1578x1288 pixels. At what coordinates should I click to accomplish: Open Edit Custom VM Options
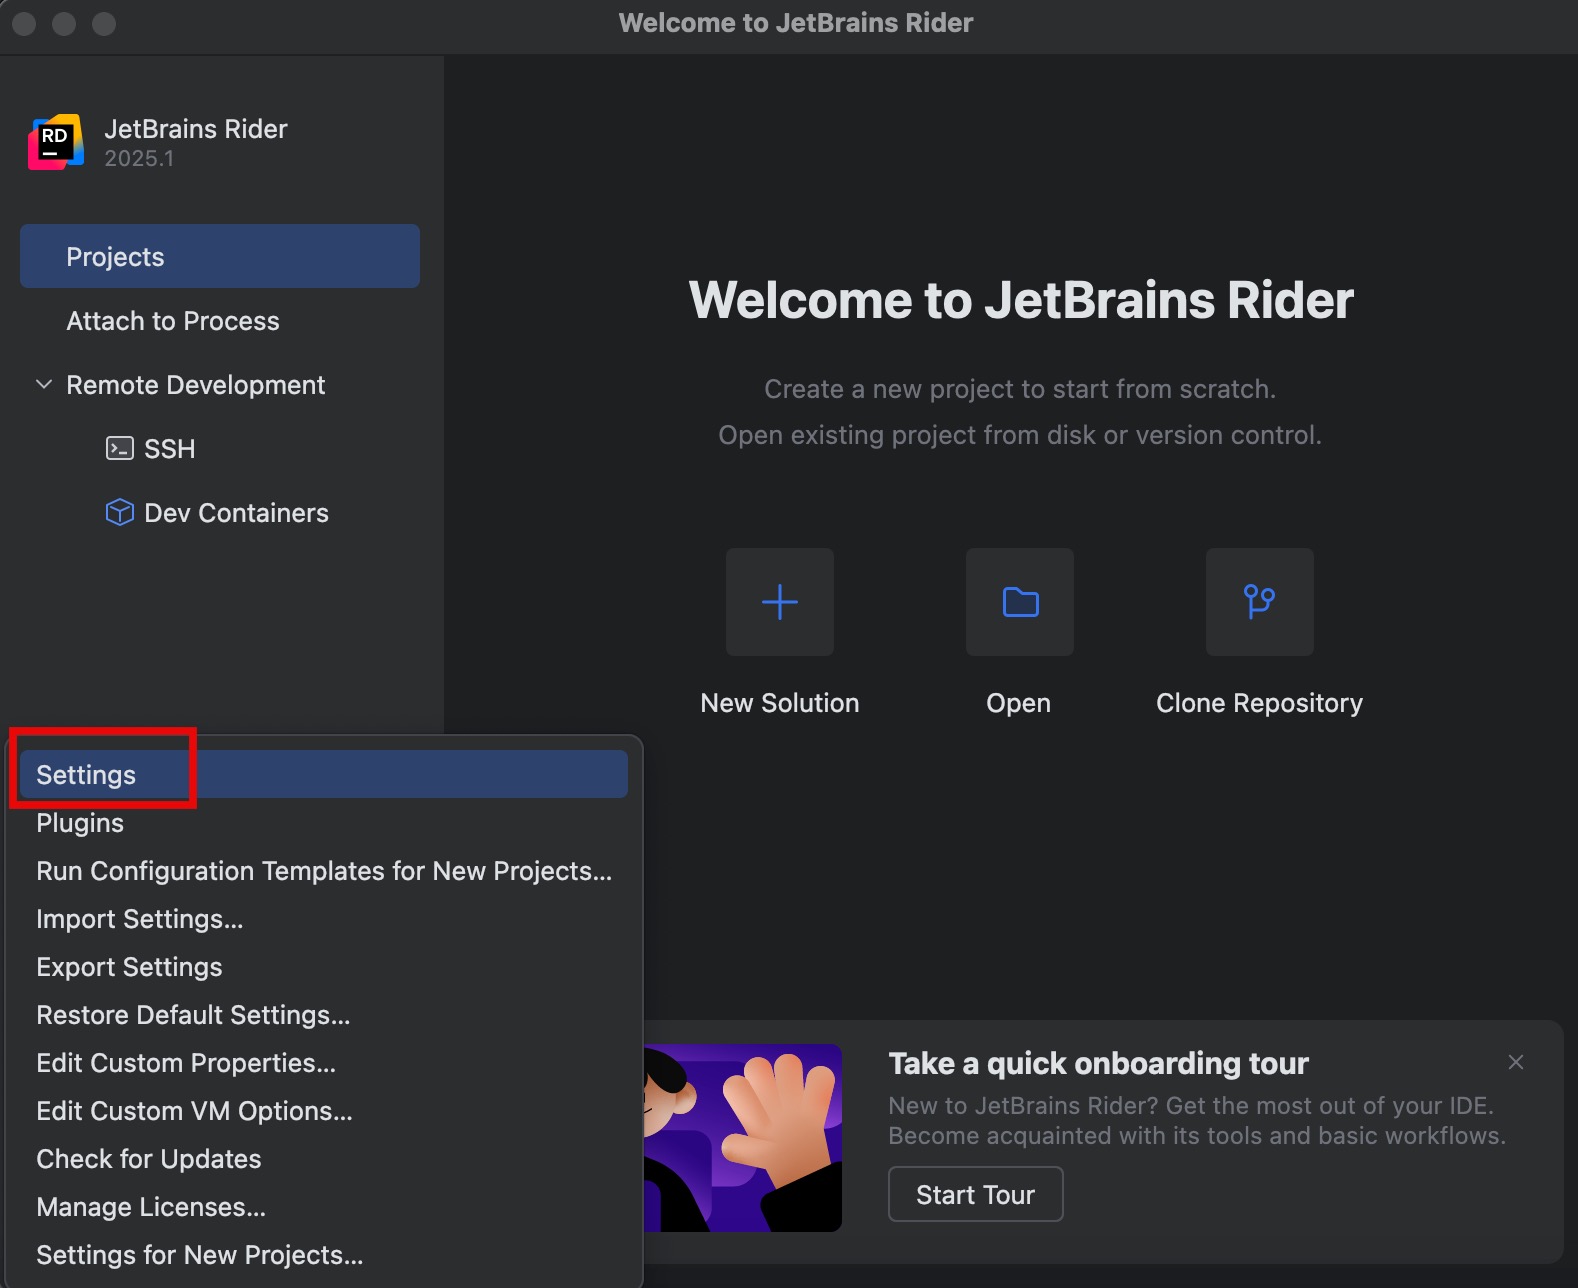tap(194, 1111)
